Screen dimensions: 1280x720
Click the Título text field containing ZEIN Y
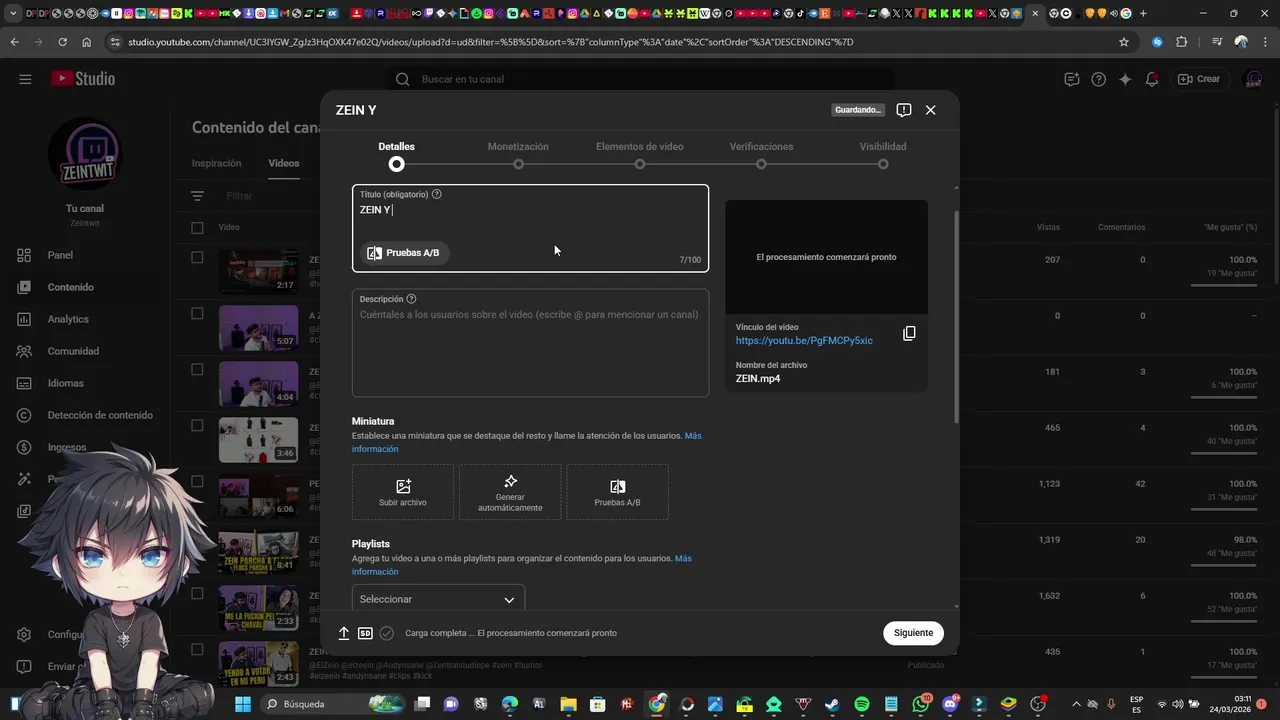click(530, 228)
